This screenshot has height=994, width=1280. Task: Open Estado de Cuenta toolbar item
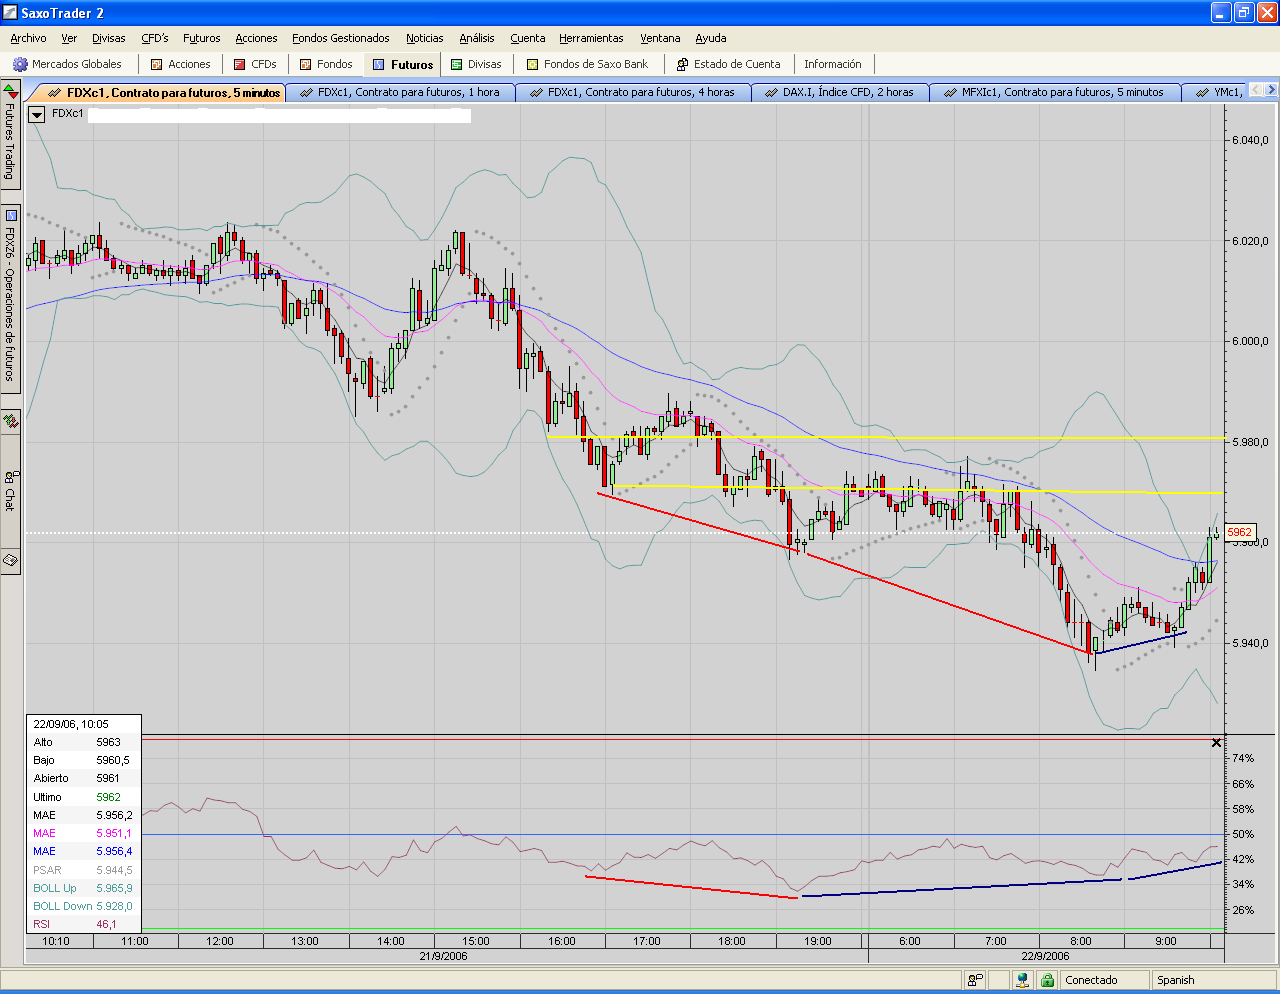coord(728,64)
